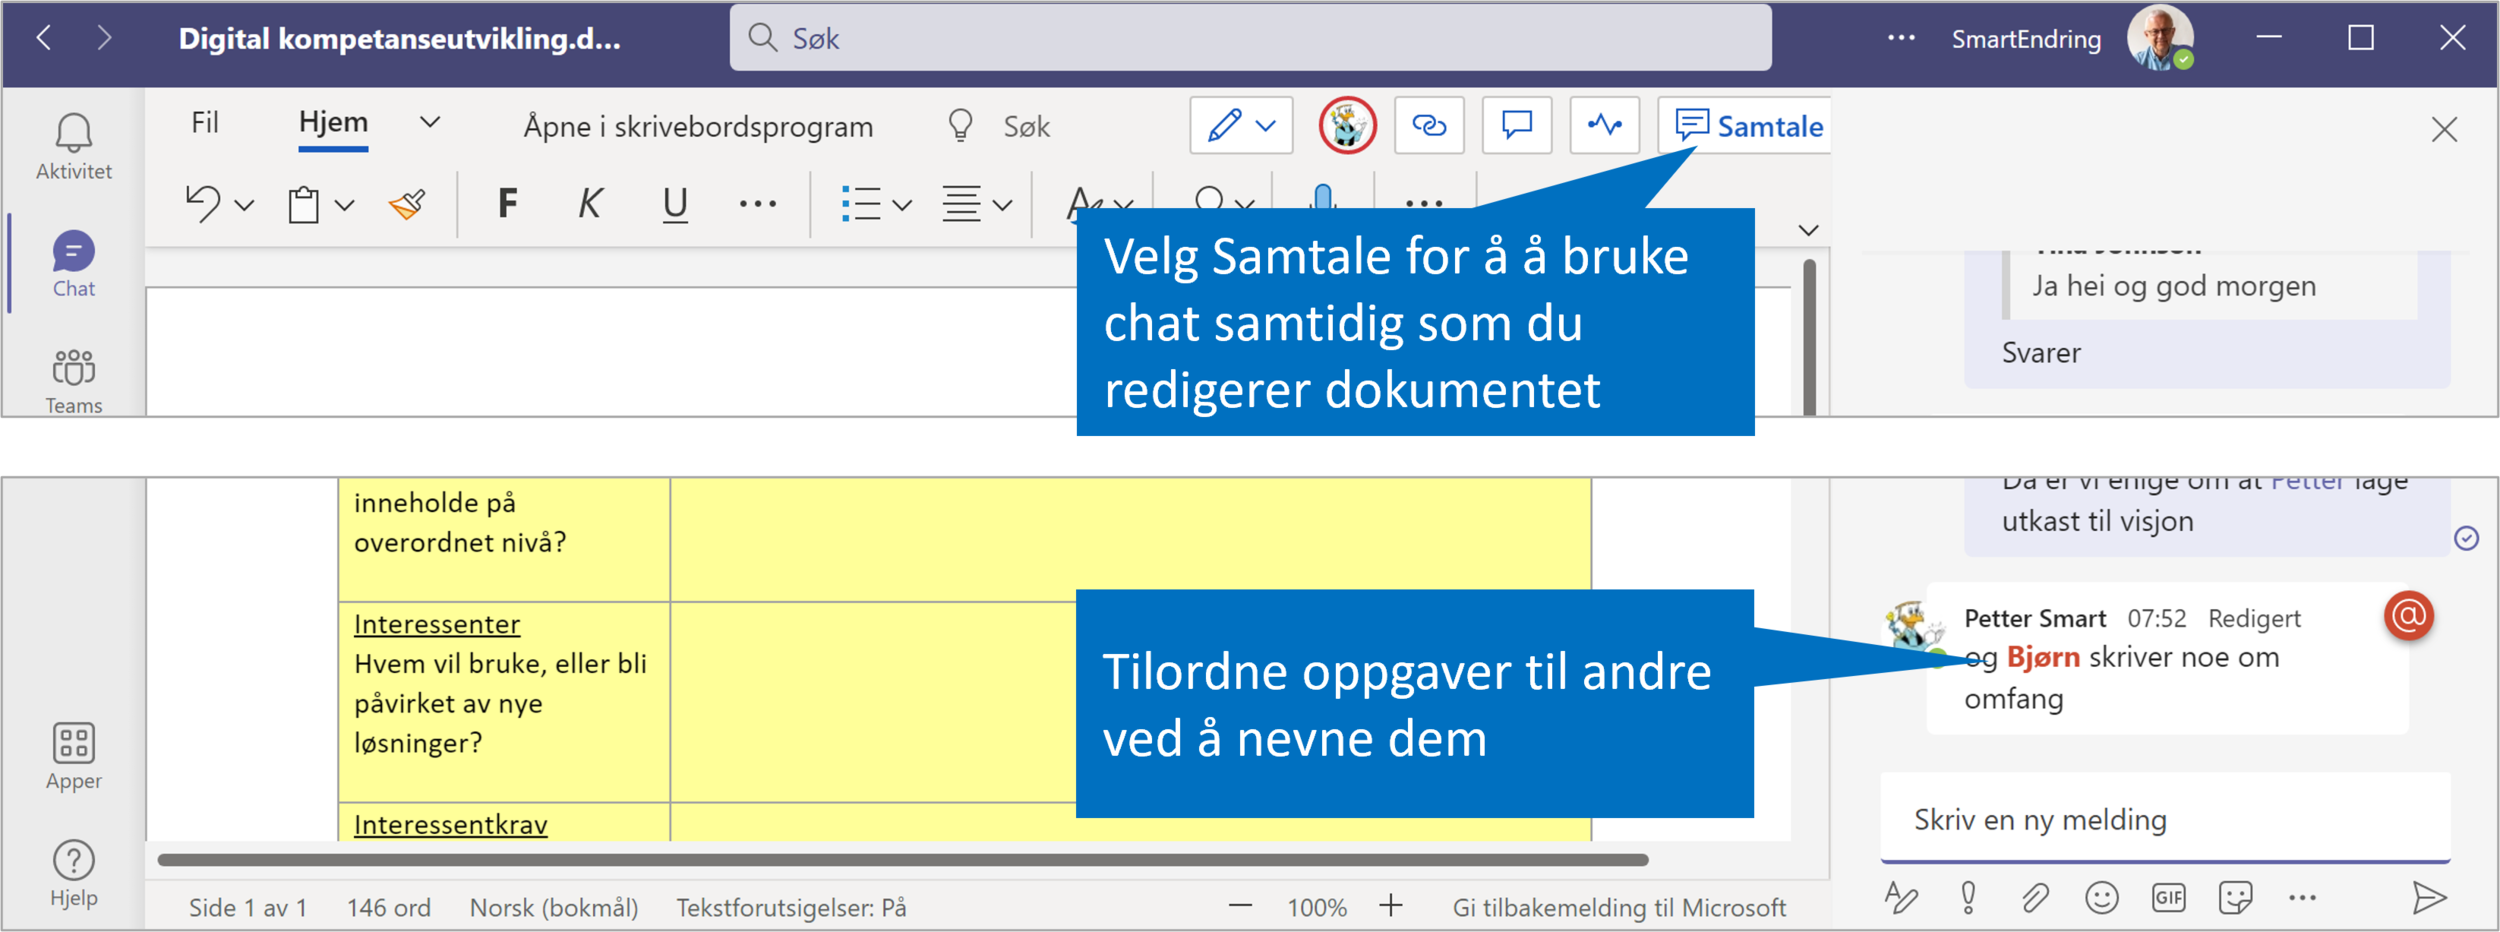The width and height of the screenshot is (2500, 932).
Task: Open the activity pulse icon
Action: coord(1605,125)
